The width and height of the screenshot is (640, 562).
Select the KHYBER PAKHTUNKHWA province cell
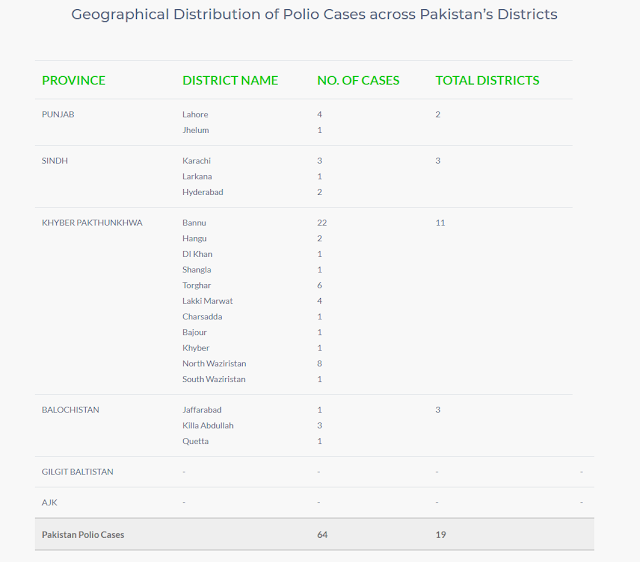[92, 222]
